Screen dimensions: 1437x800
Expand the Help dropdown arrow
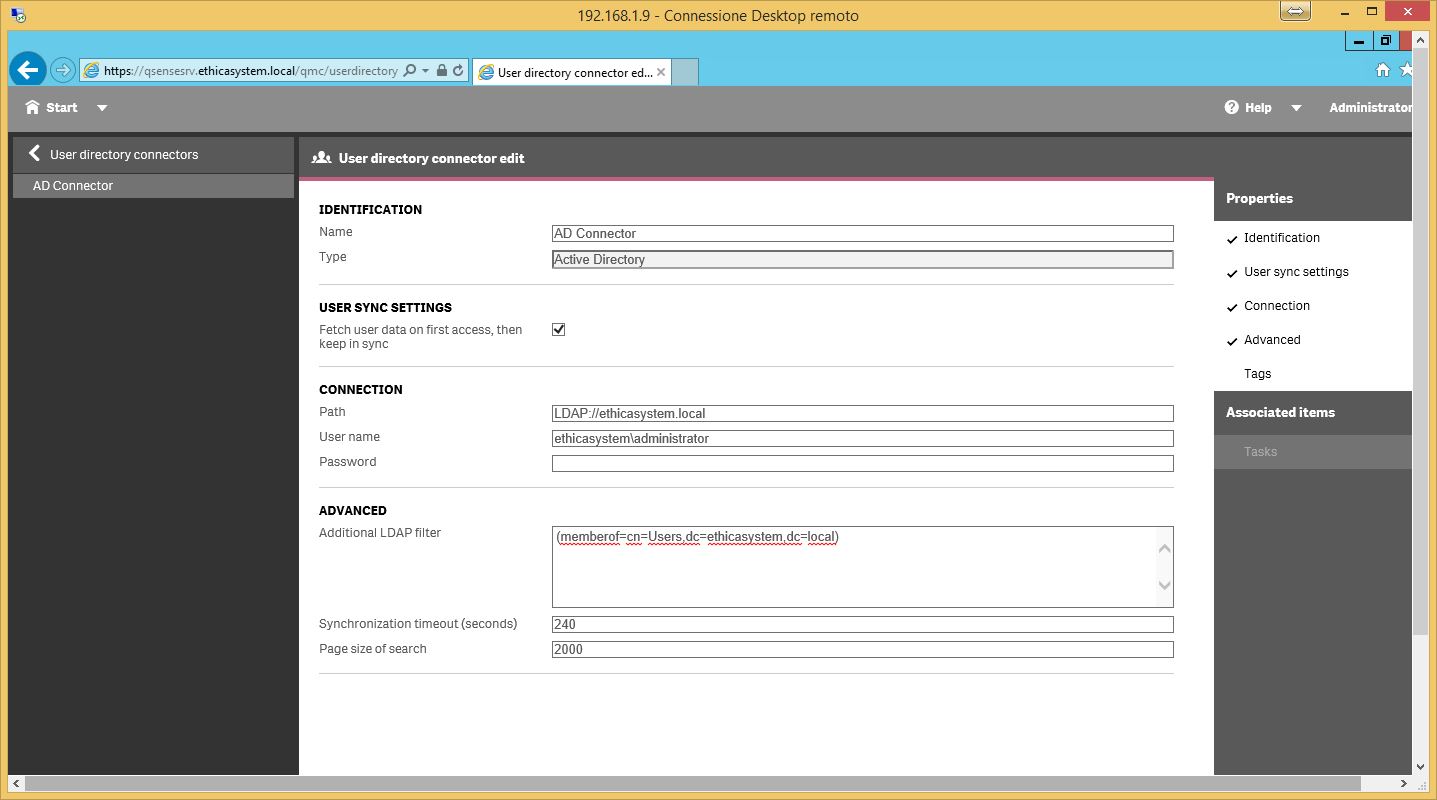pyautogui.click(x=1296, y=108)
